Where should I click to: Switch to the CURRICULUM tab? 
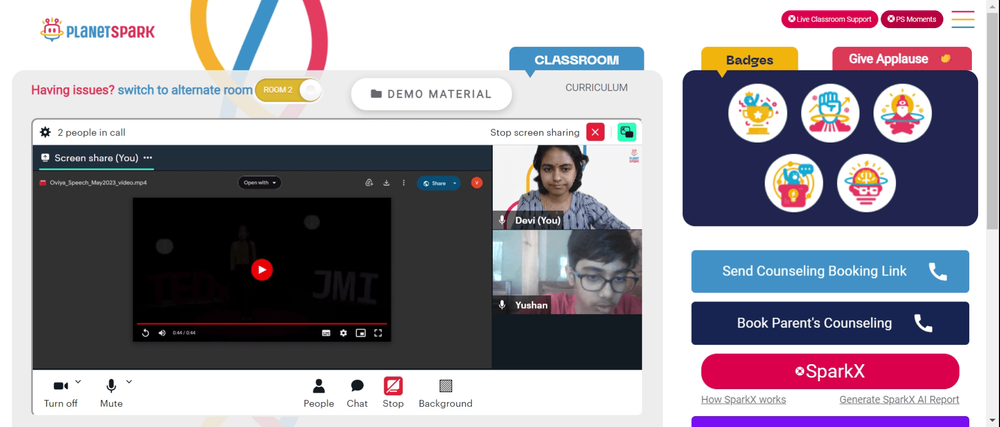[x=596, y=88]
